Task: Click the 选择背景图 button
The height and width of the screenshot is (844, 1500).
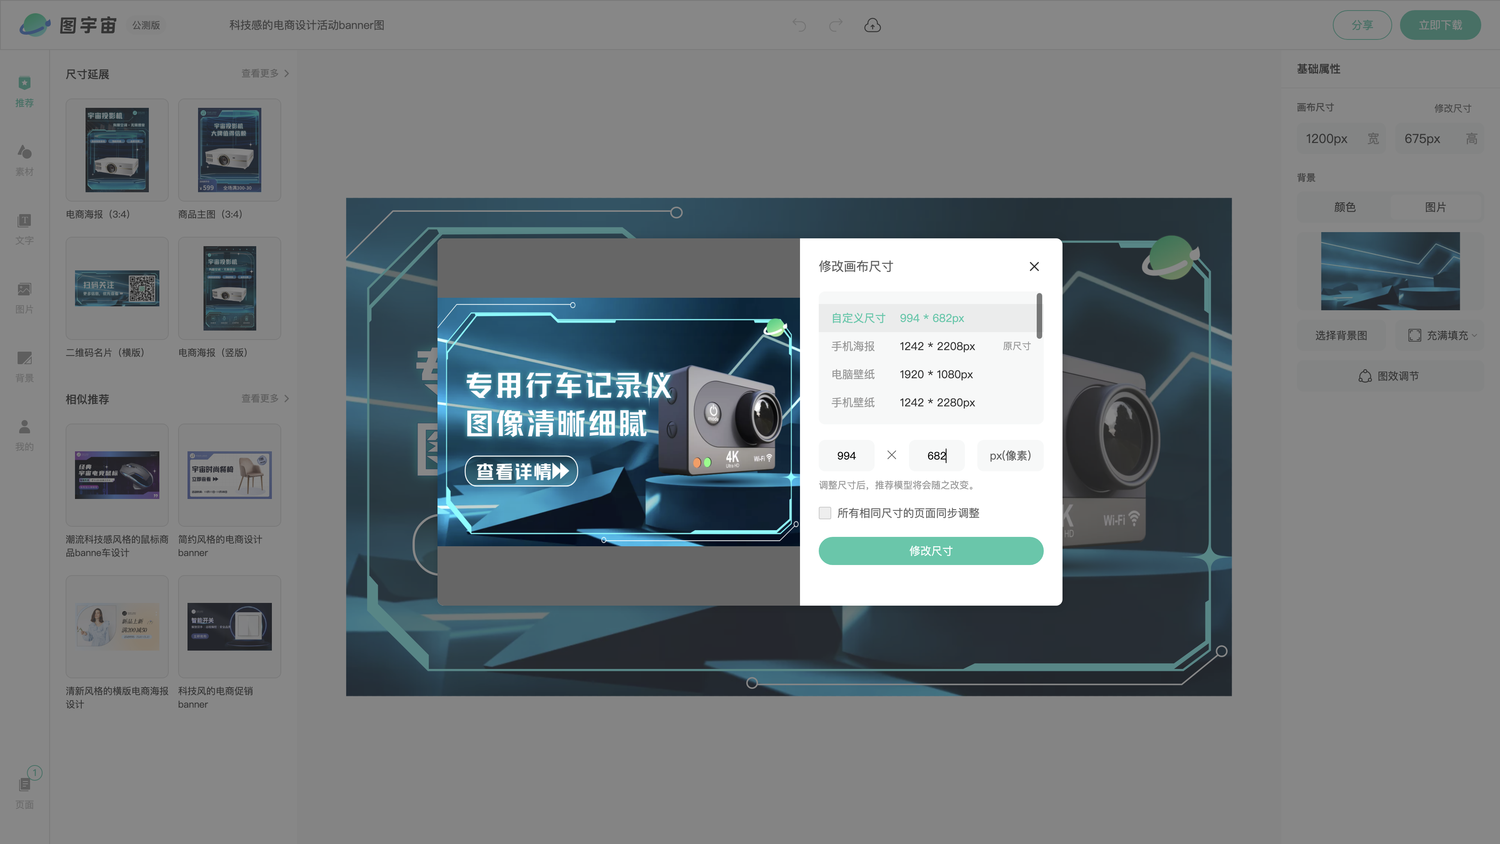Action: point(1341,335)
